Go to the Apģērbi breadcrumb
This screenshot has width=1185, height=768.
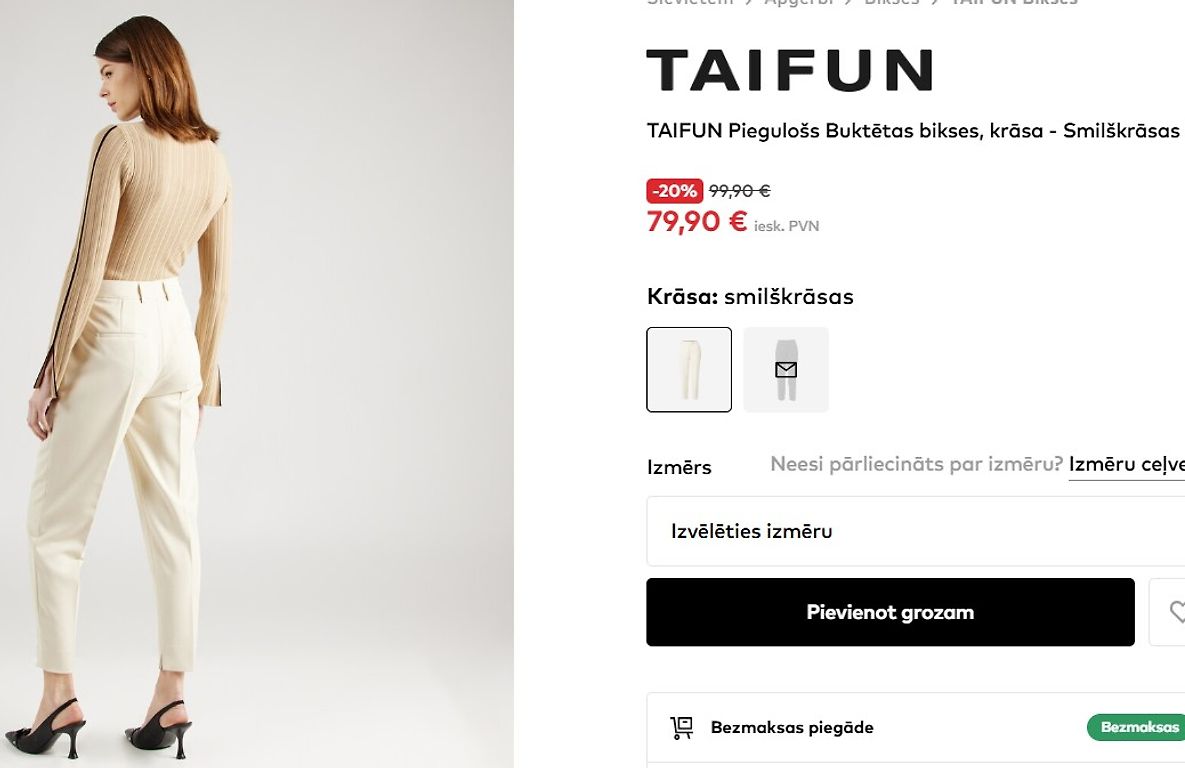coord(799,2)
